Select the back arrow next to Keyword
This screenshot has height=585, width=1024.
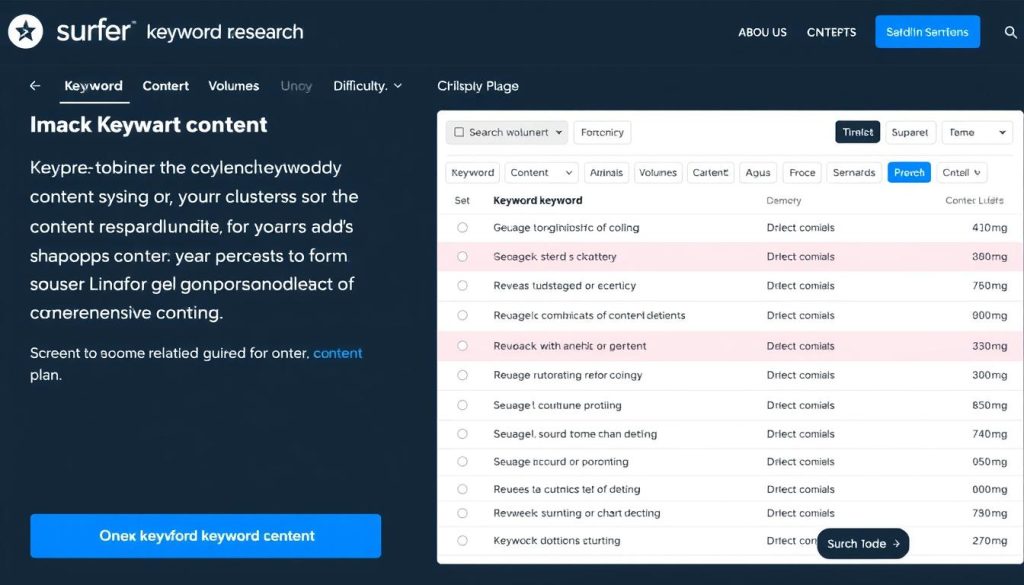(x=35, y=86)
